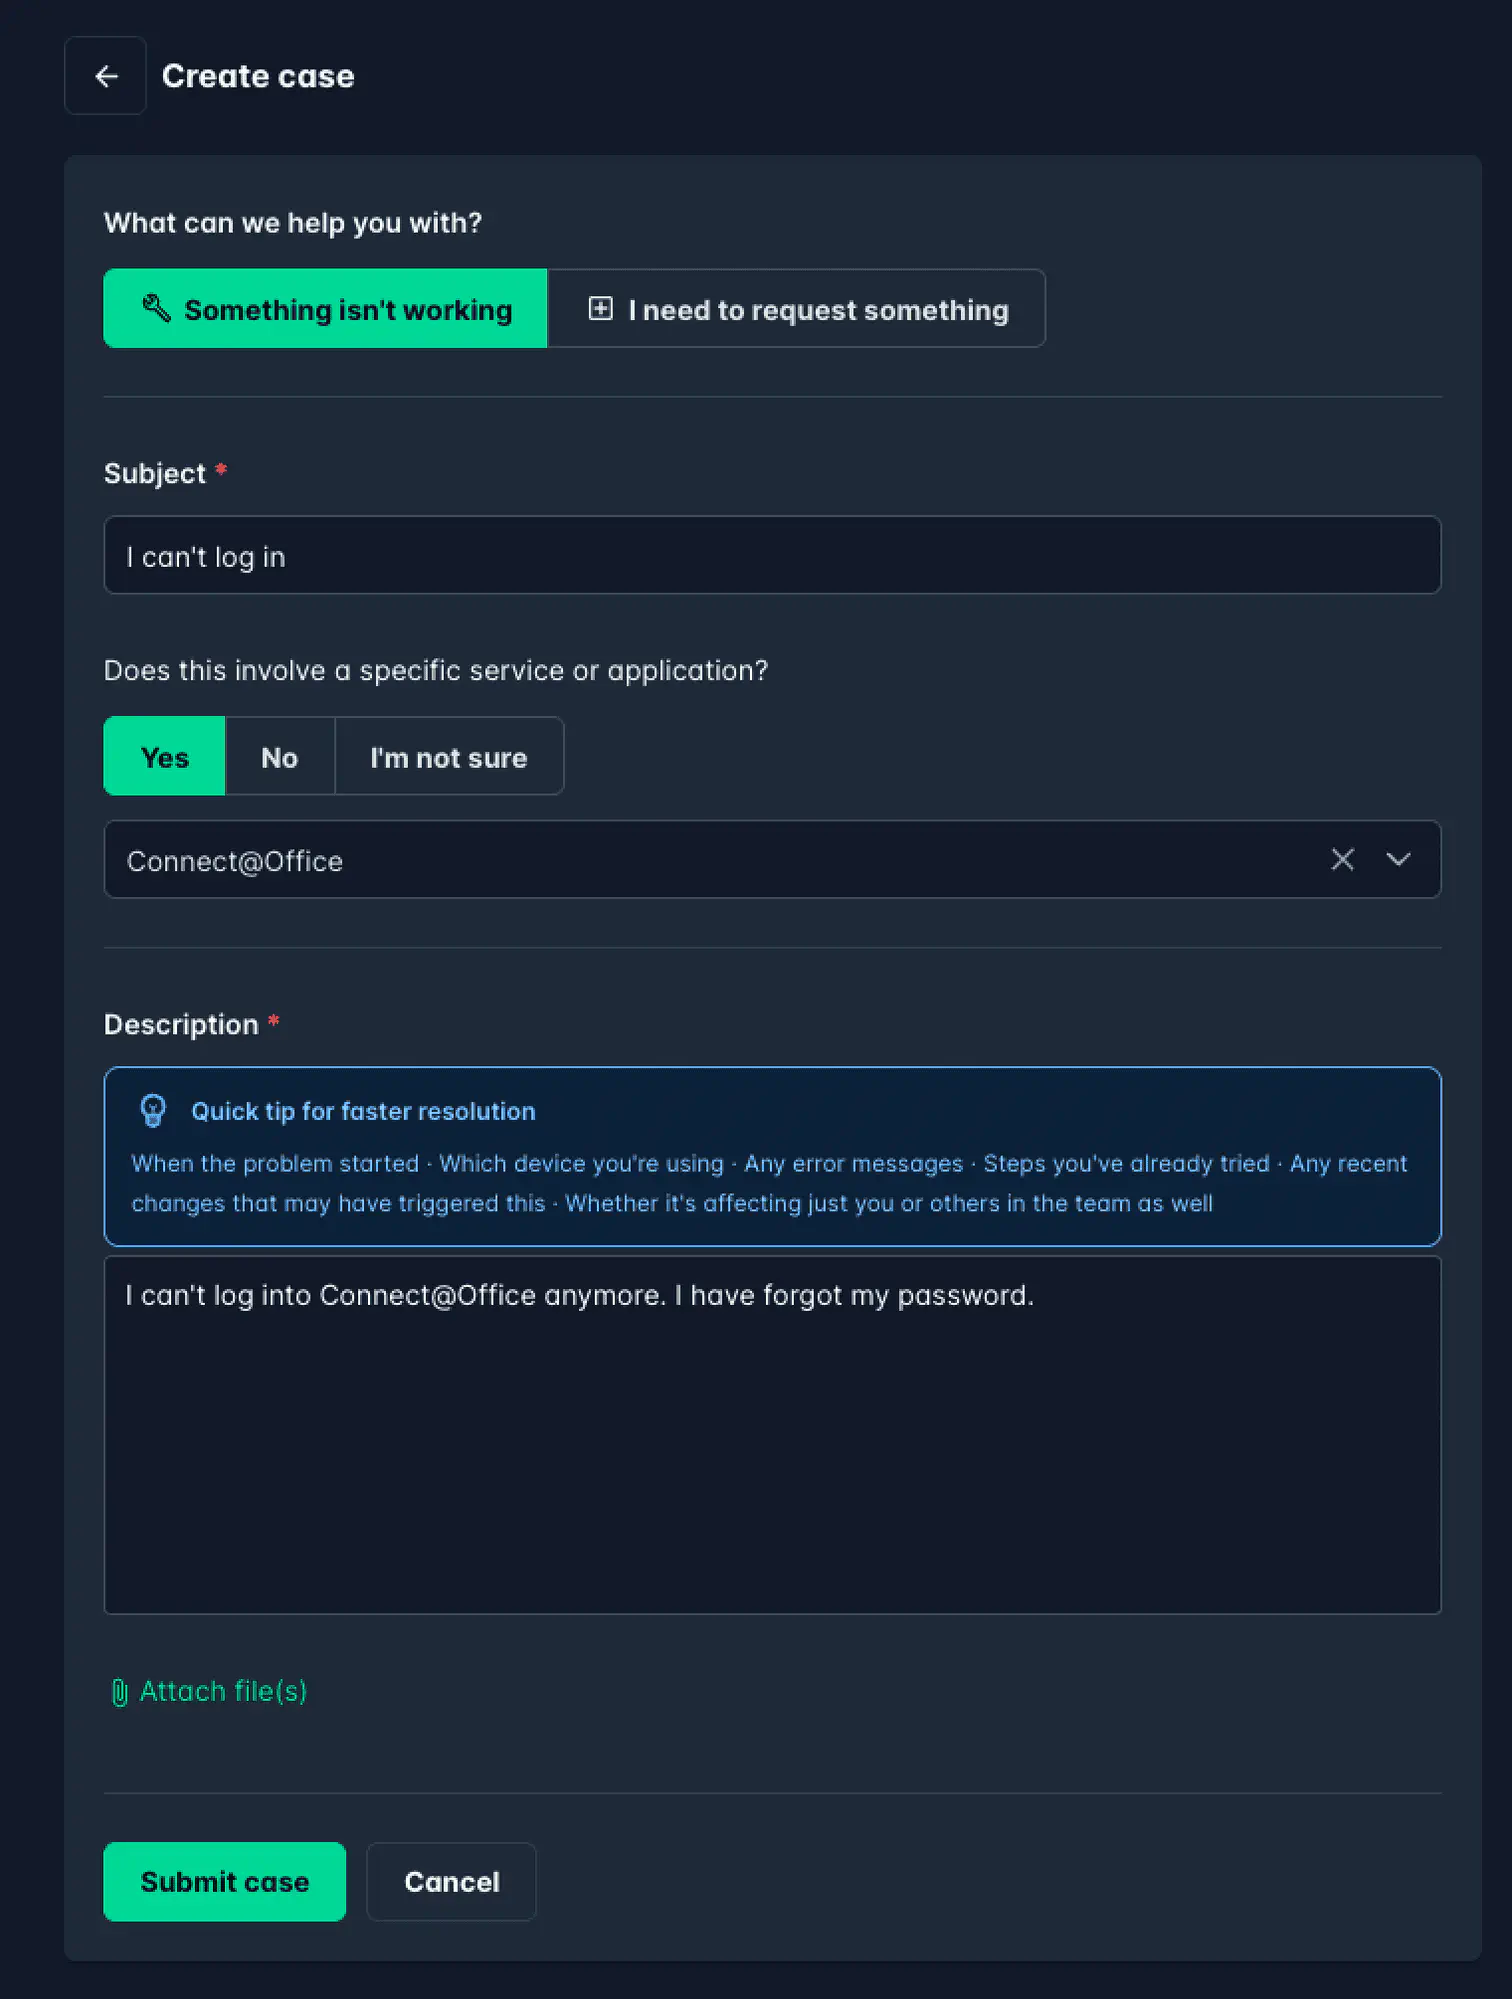Open the service selection combo box
1512x1999 pixels.
pyautogui.click(x=700, y=859)
